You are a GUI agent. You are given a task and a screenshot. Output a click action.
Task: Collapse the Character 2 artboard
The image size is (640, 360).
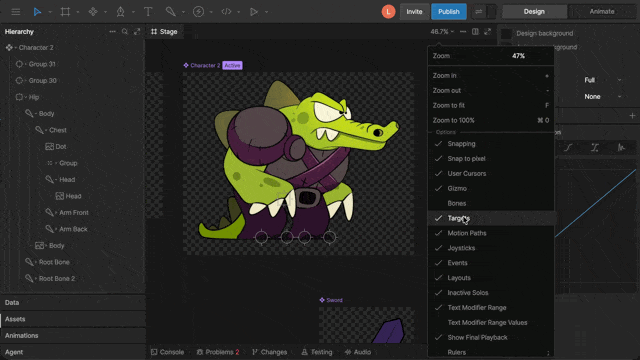15,48
